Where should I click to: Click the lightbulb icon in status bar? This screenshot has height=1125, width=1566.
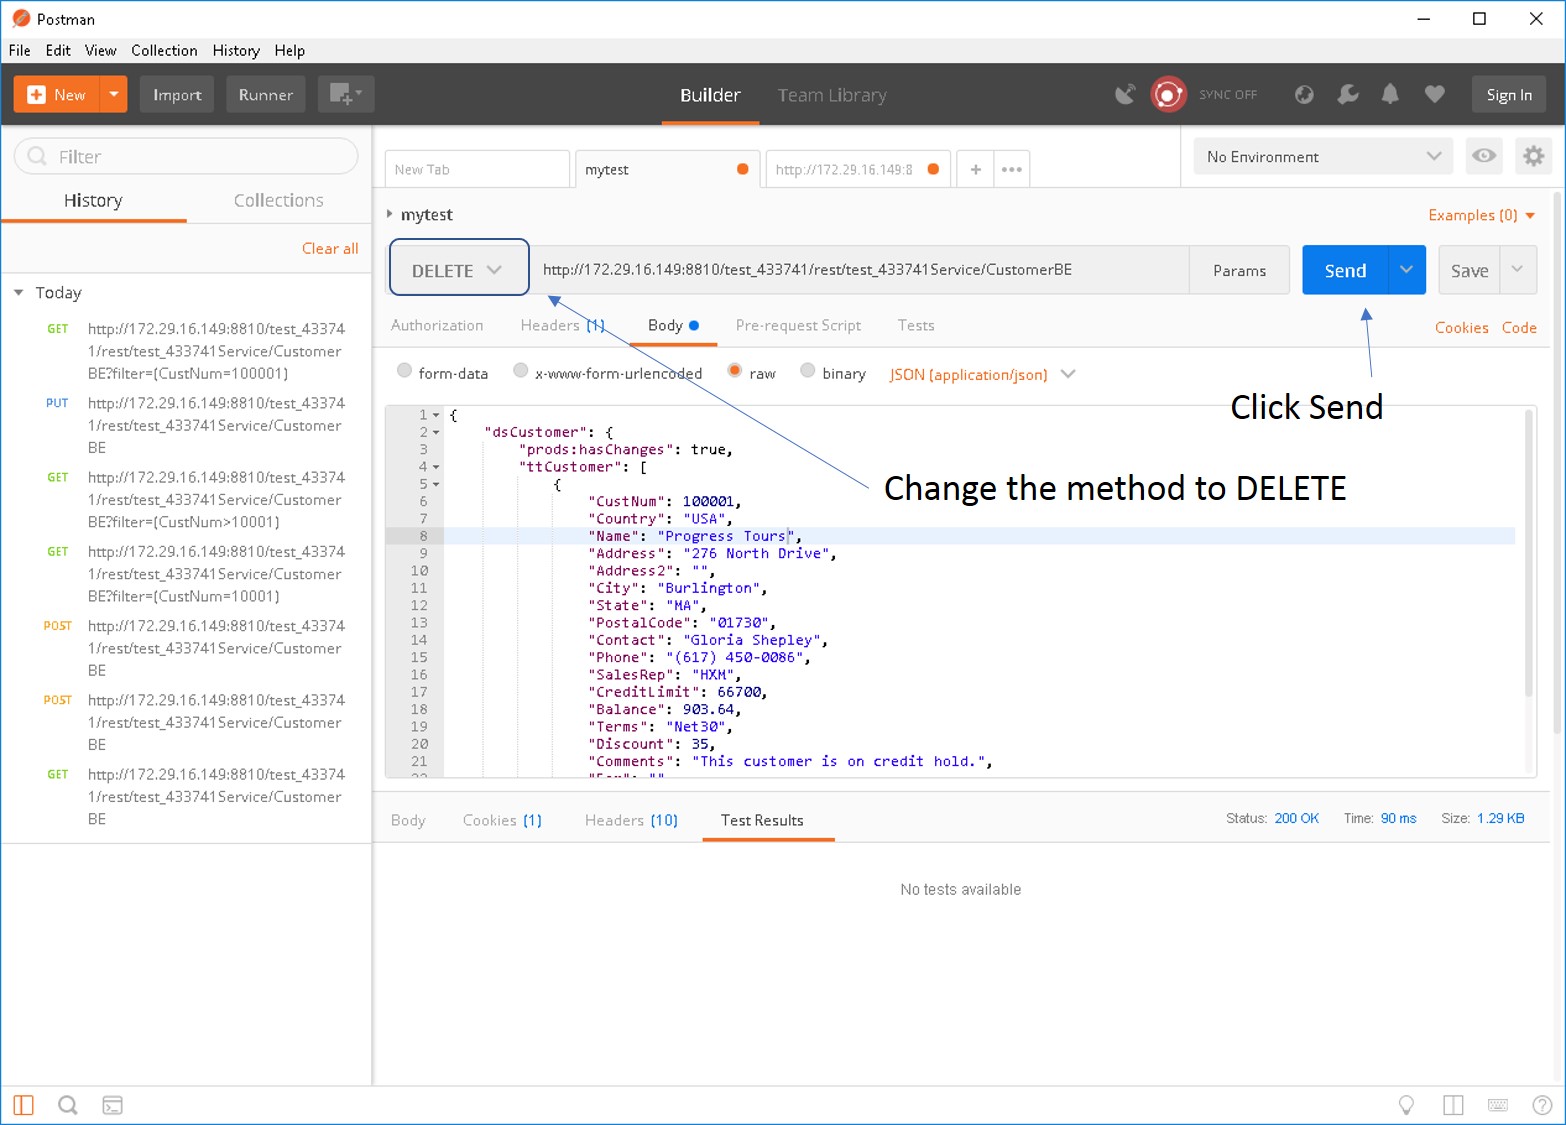1406,1105
